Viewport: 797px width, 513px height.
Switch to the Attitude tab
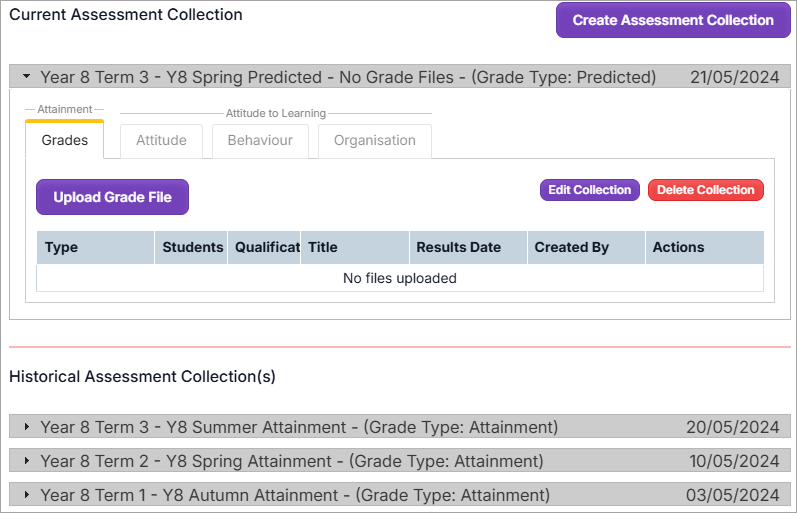(161, 141)
